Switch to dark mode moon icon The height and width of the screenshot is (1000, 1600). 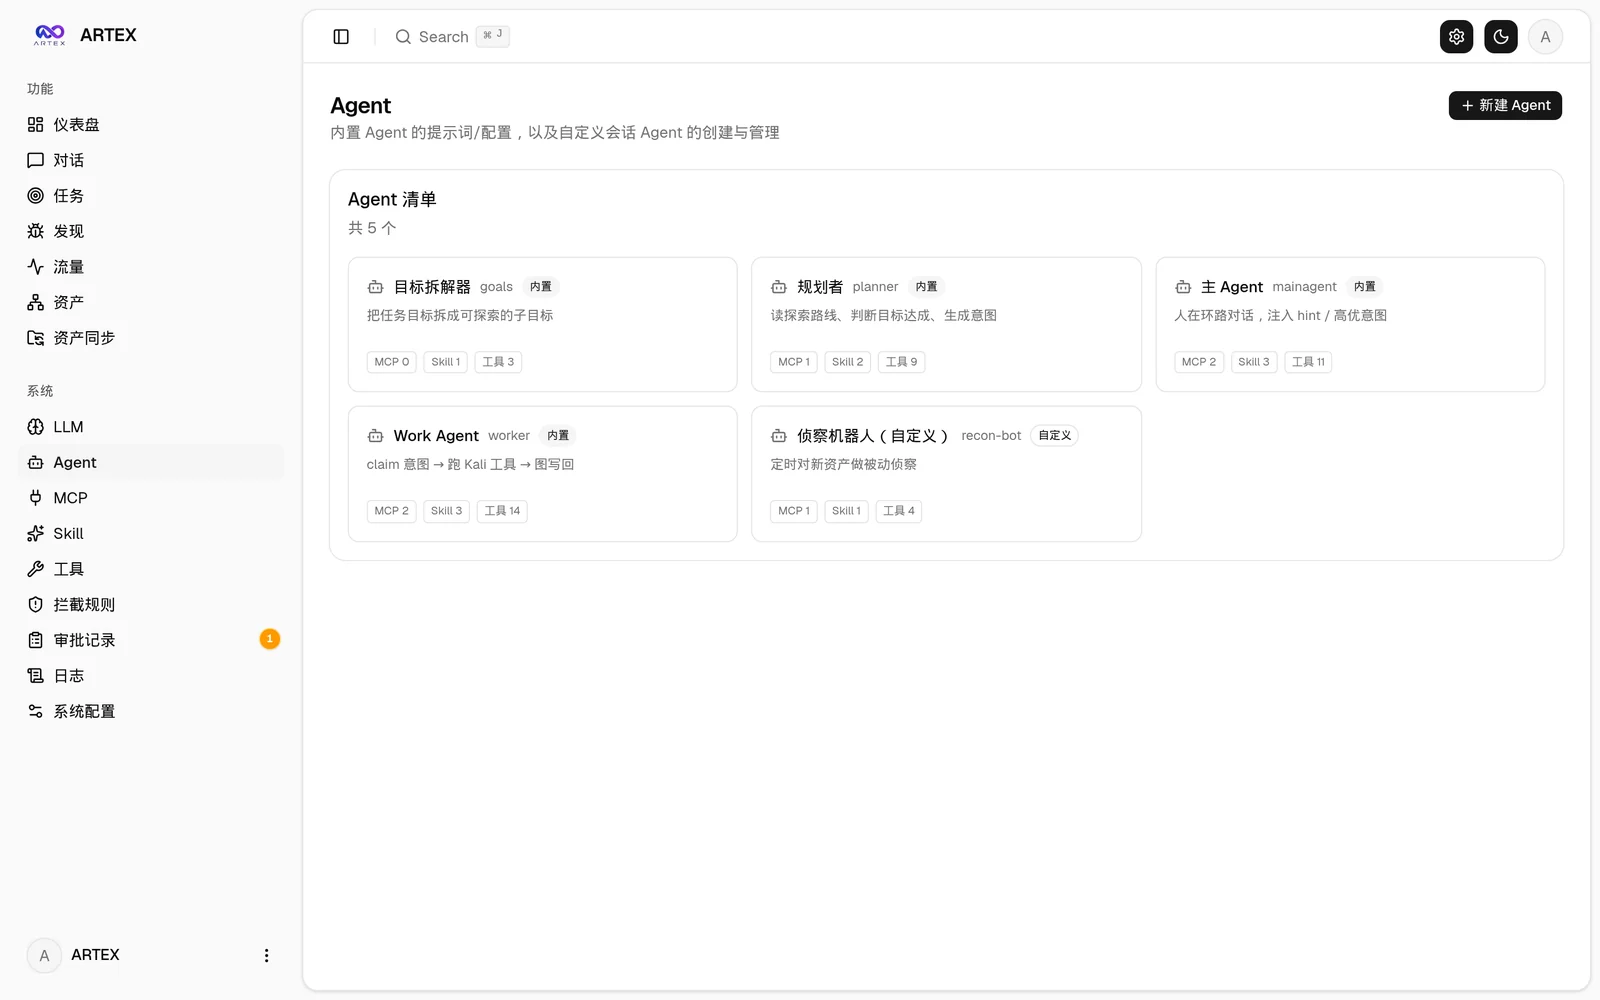click(1500, 37)
